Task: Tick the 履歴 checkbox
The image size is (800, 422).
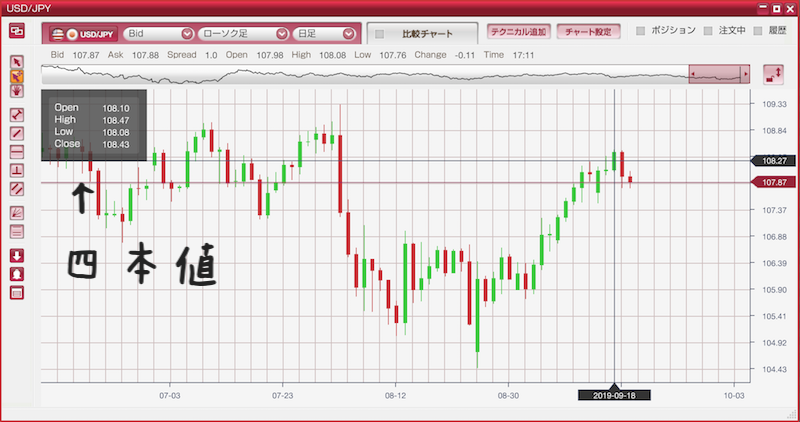Action: point(758,31)
